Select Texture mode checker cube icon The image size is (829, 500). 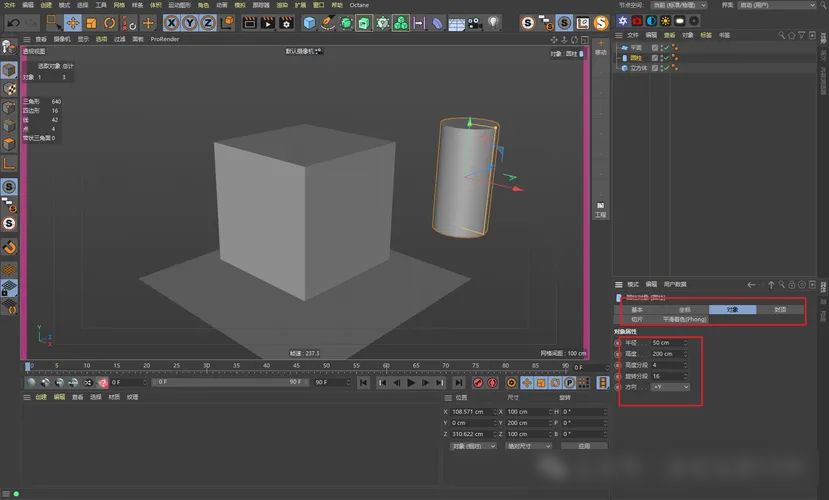coord(9,88)
